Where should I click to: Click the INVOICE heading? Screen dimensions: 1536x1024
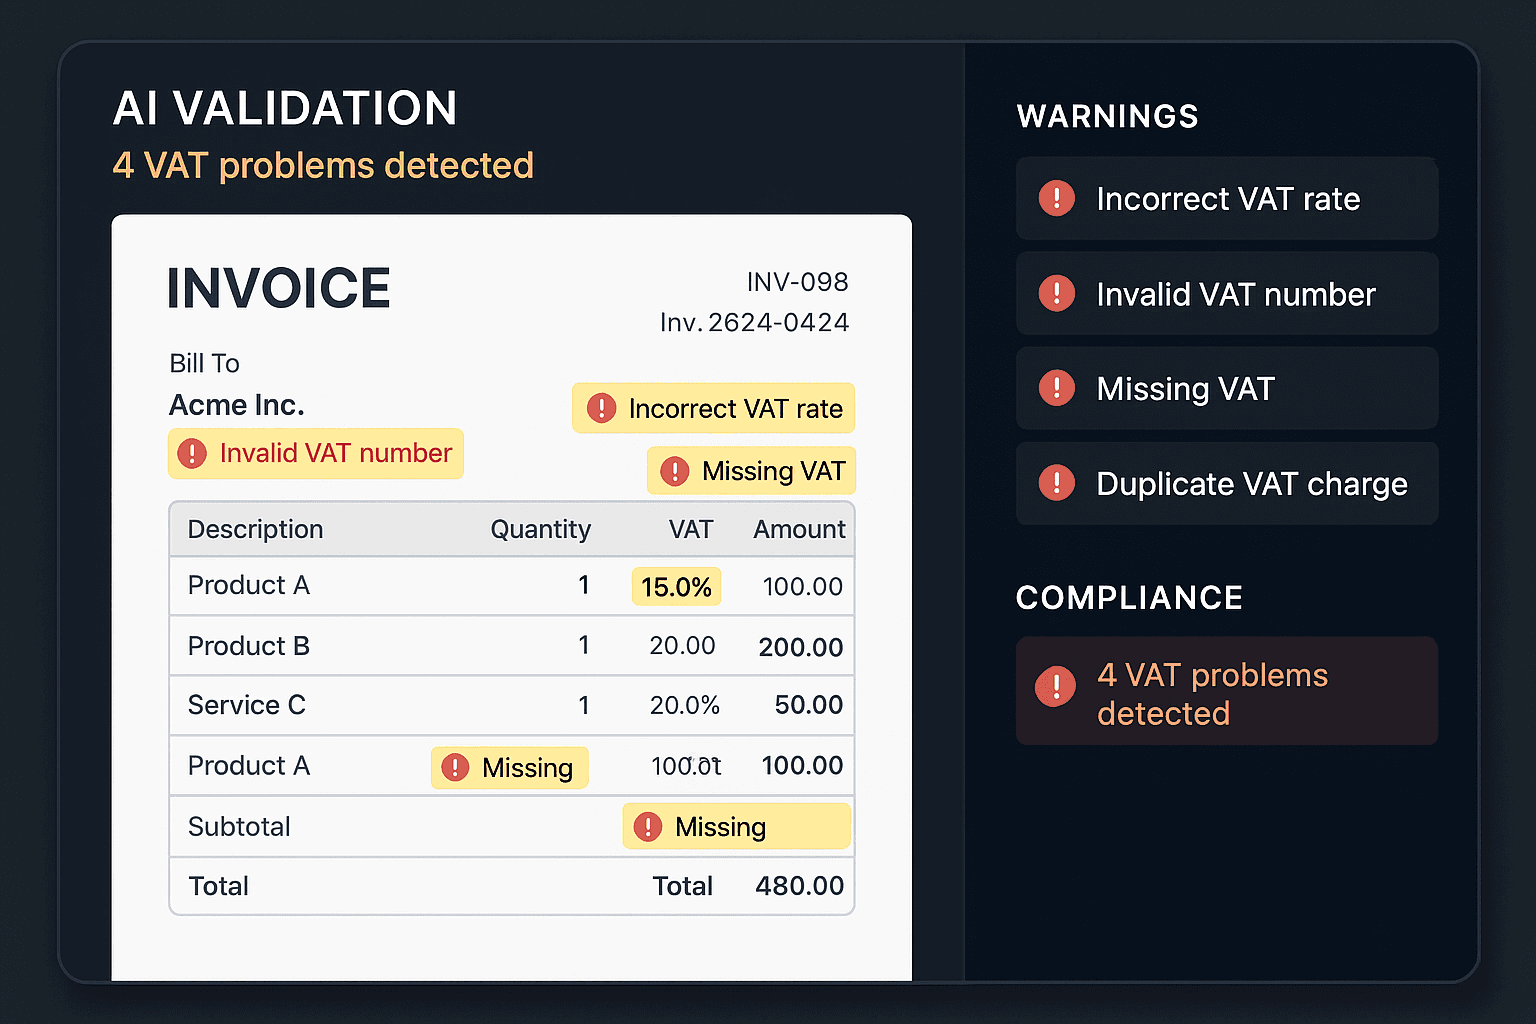coord(279,288)
